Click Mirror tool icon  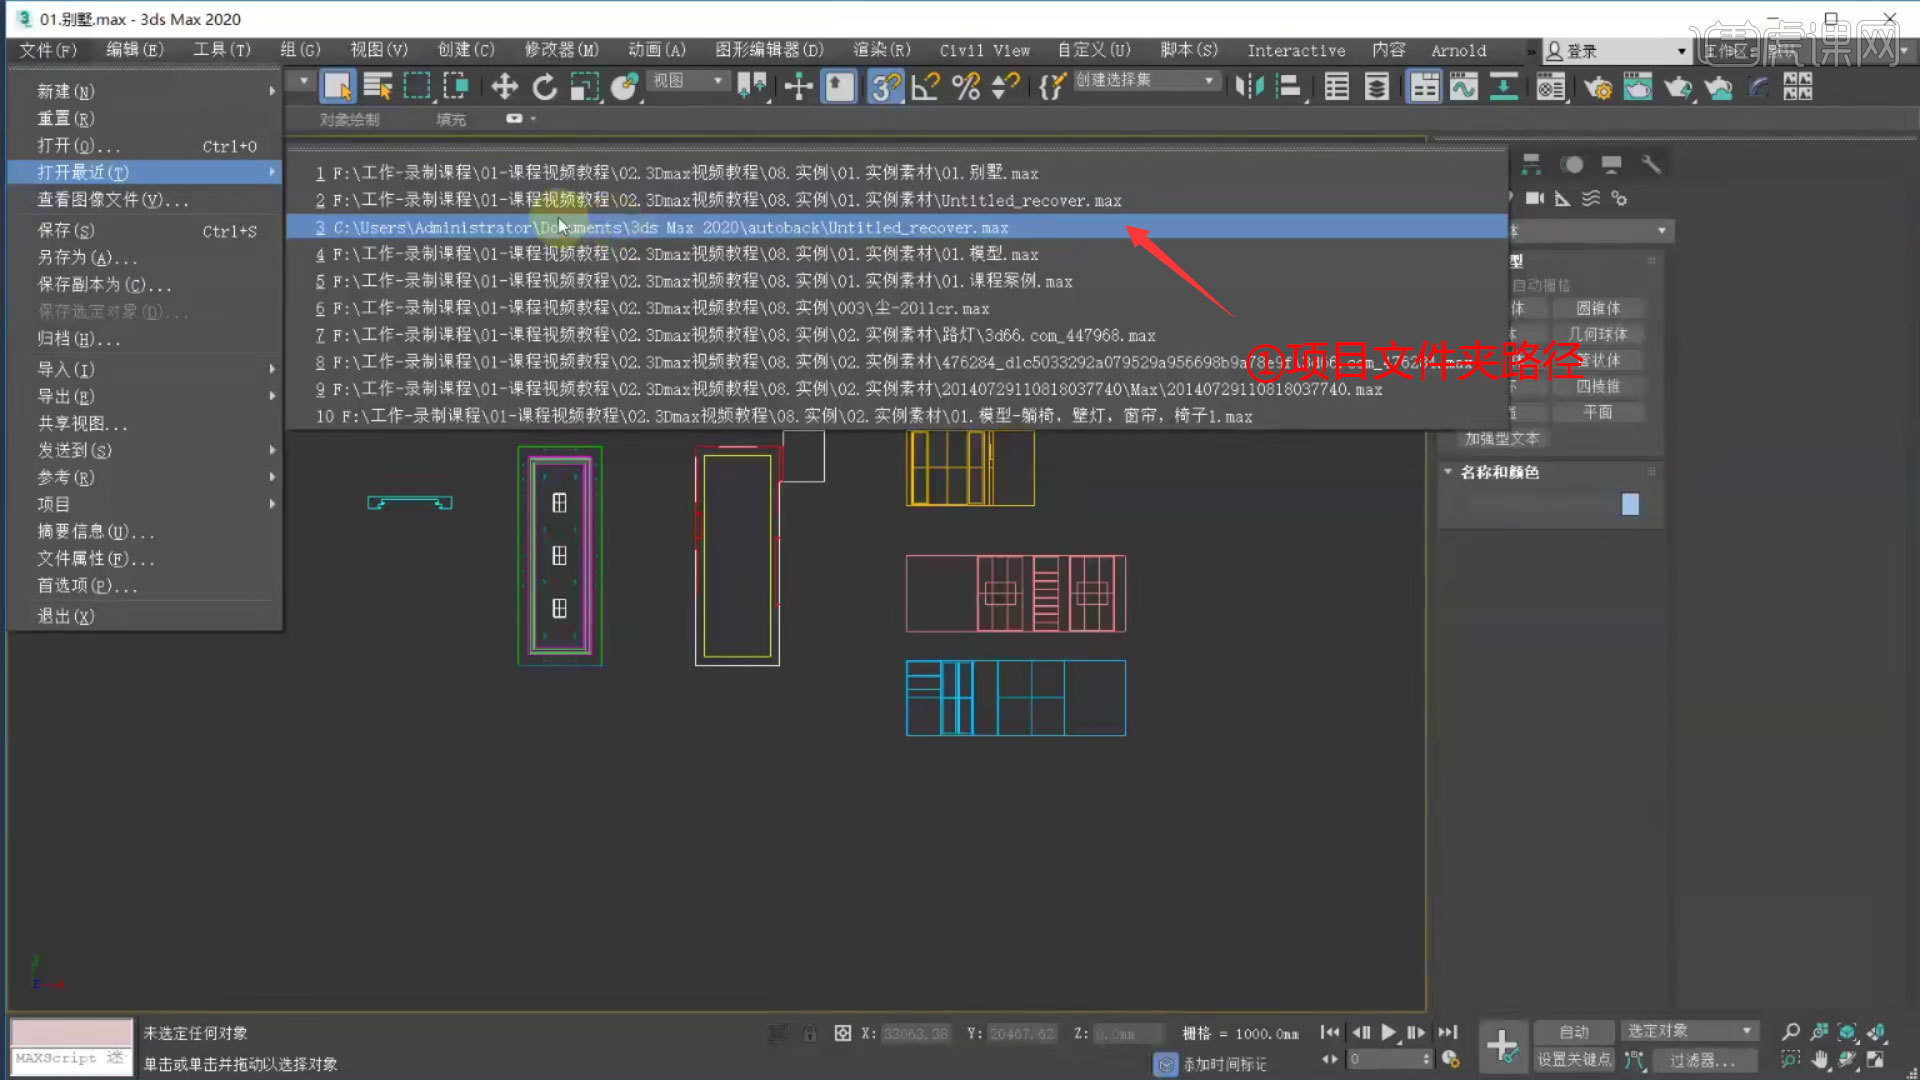click(x=1249, y=87)
